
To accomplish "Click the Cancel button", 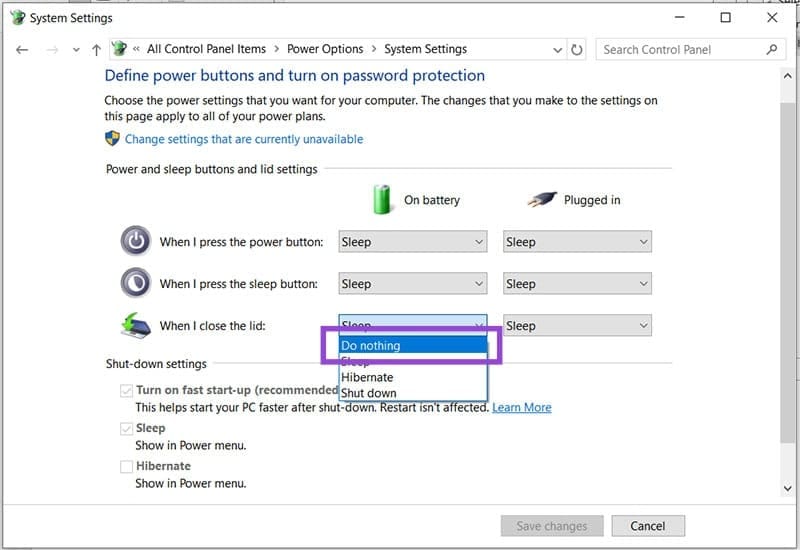I will click(648, 526).
